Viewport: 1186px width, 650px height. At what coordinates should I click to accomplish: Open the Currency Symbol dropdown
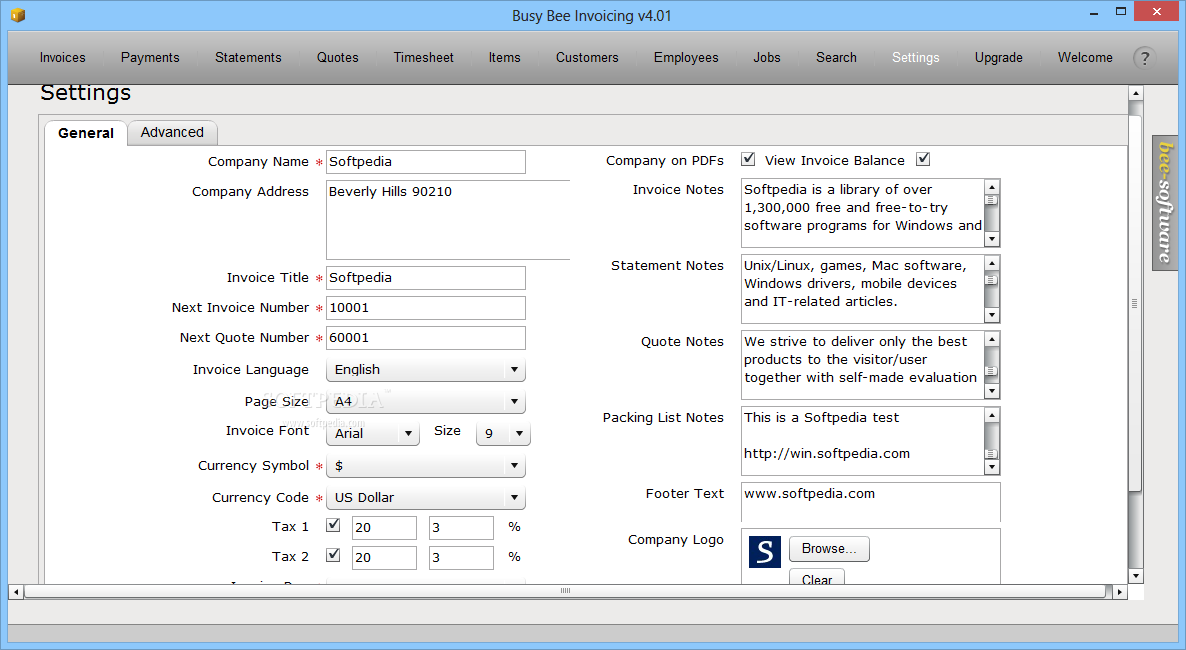coord(426,465)
